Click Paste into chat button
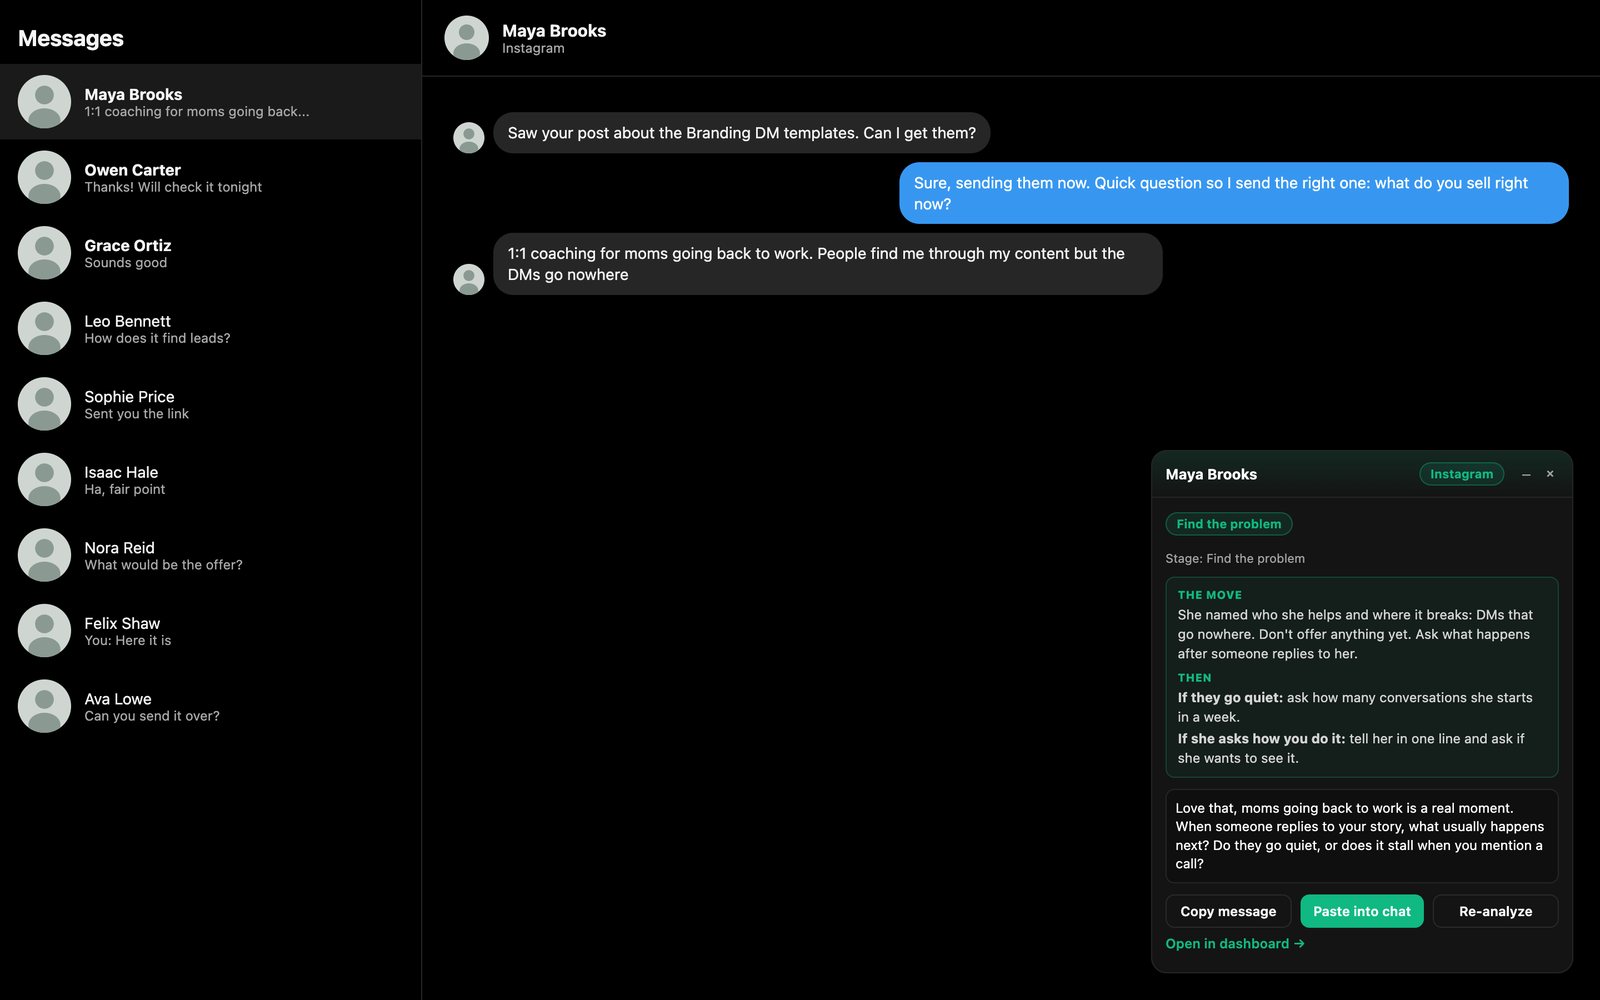 pyautogui.click(x=1361, y=911)
